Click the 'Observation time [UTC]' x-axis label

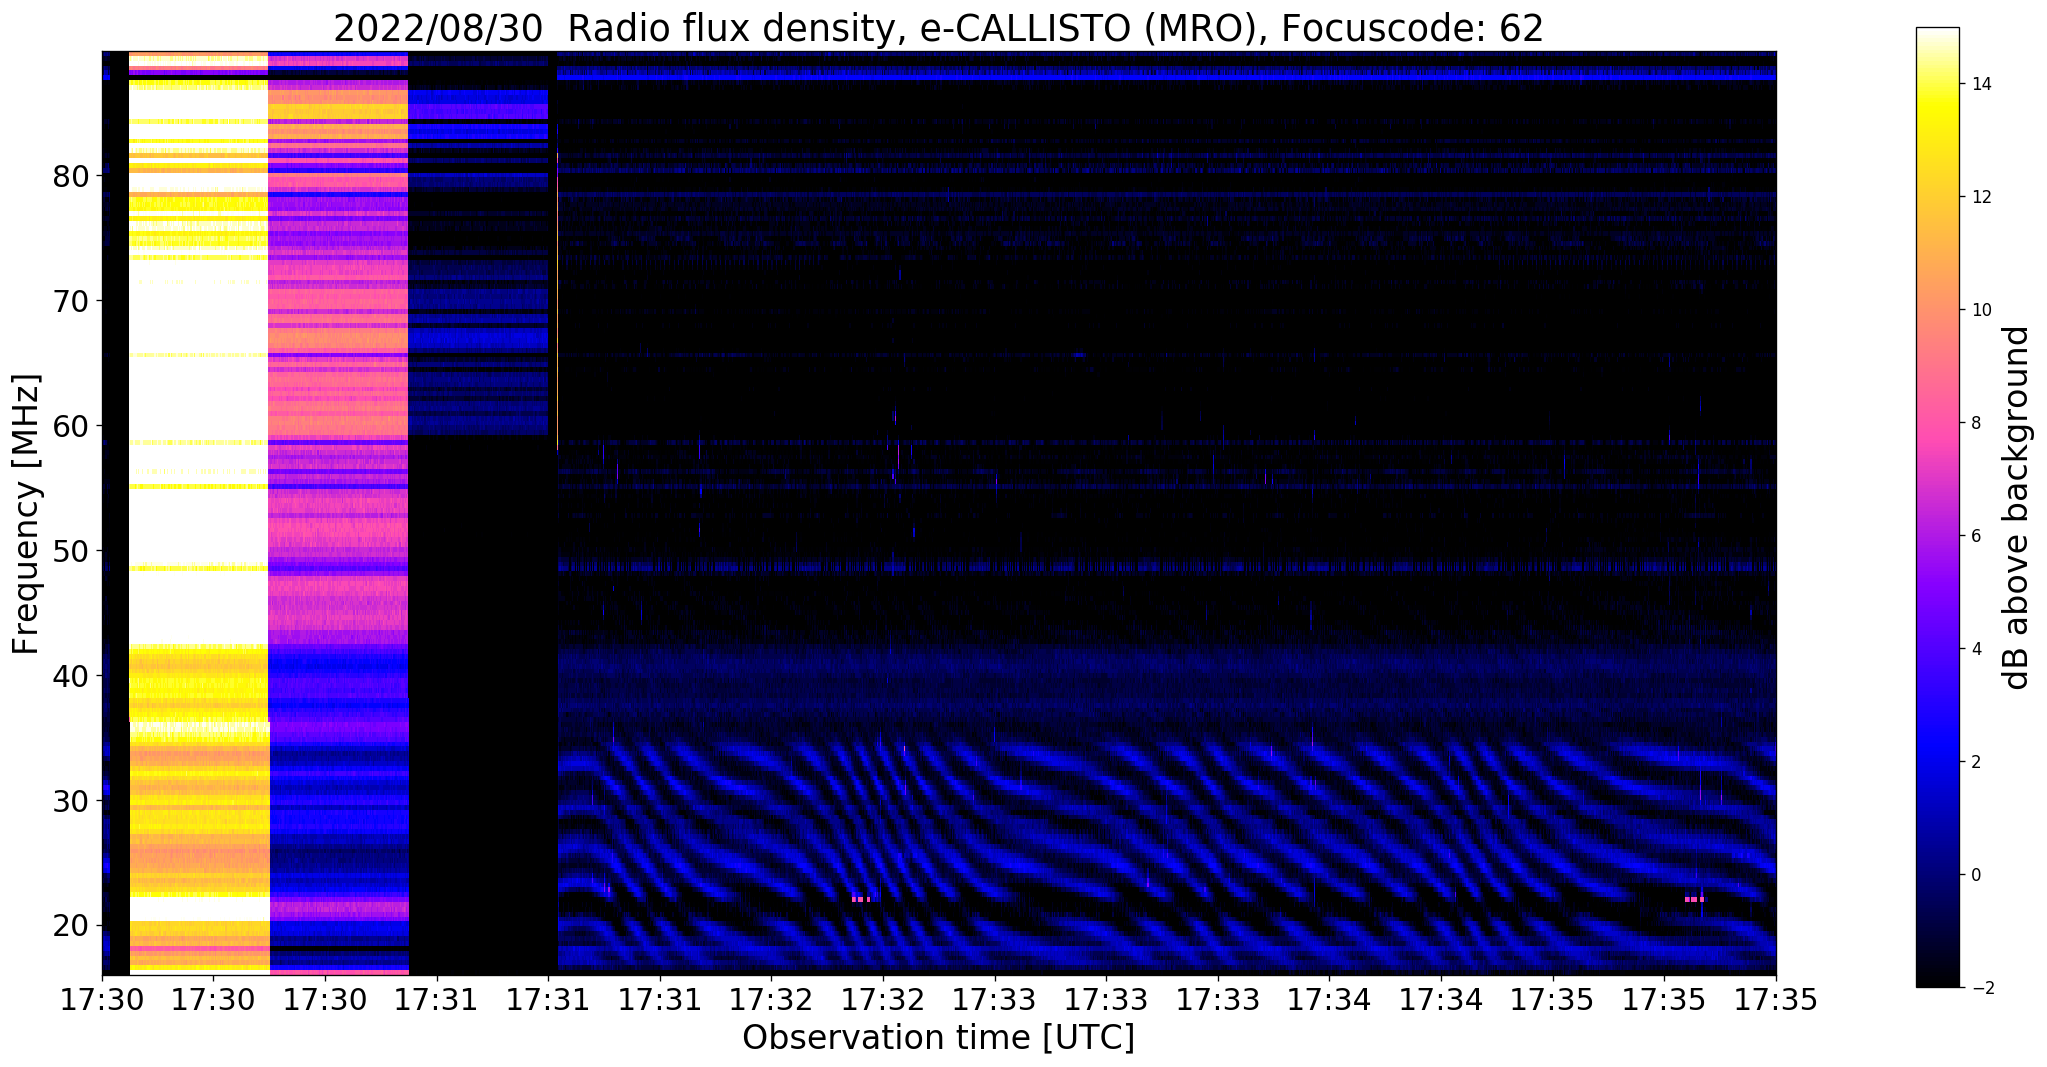(938, 1038)
